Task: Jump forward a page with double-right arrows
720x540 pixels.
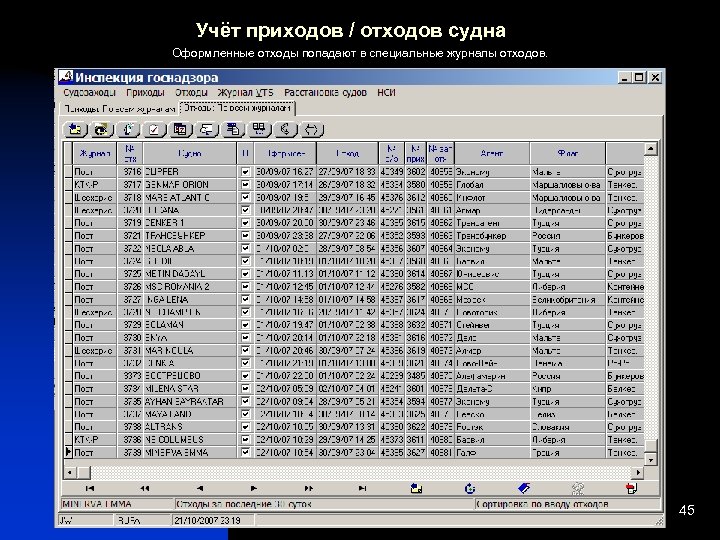Action: point(309,489)
